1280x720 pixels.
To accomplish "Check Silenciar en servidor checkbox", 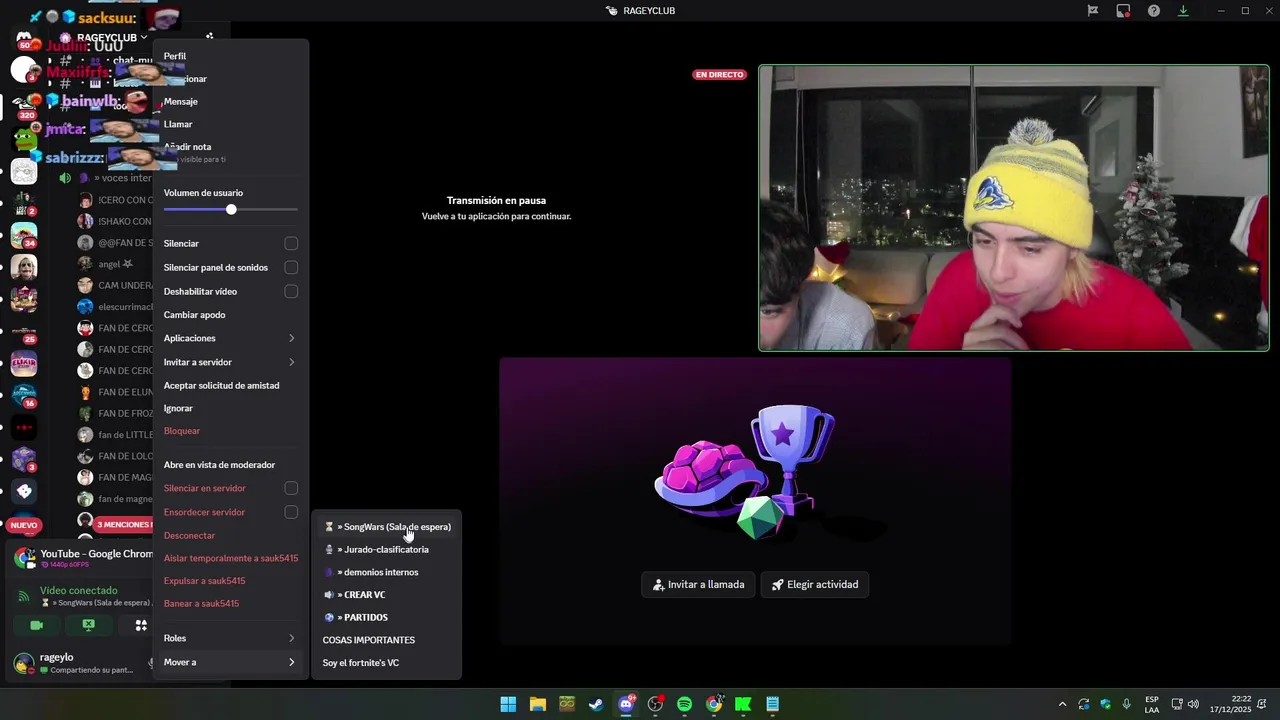I will pyautogui.click(x=291, y=489).
